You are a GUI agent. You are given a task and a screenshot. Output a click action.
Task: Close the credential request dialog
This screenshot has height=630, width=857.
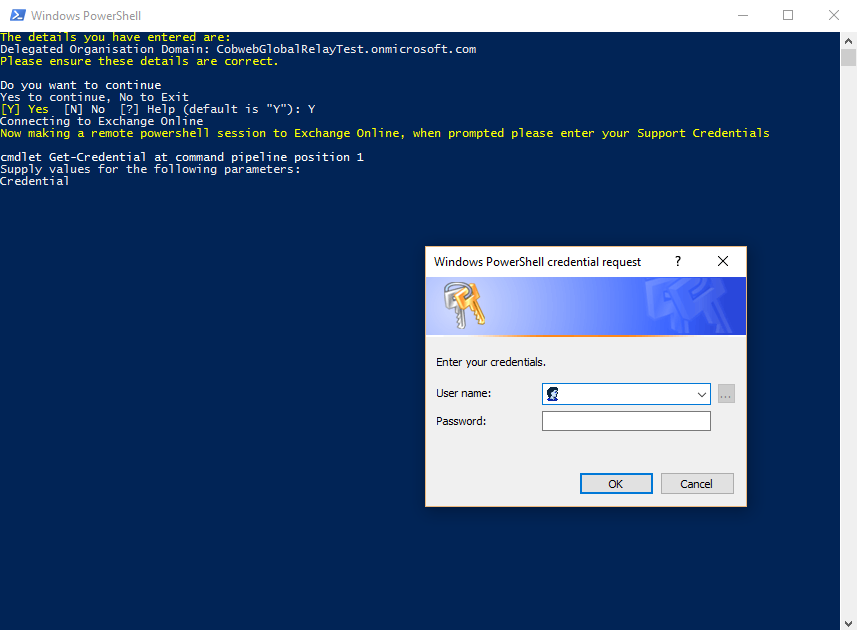pyautogui.click(x=722, y=261)
